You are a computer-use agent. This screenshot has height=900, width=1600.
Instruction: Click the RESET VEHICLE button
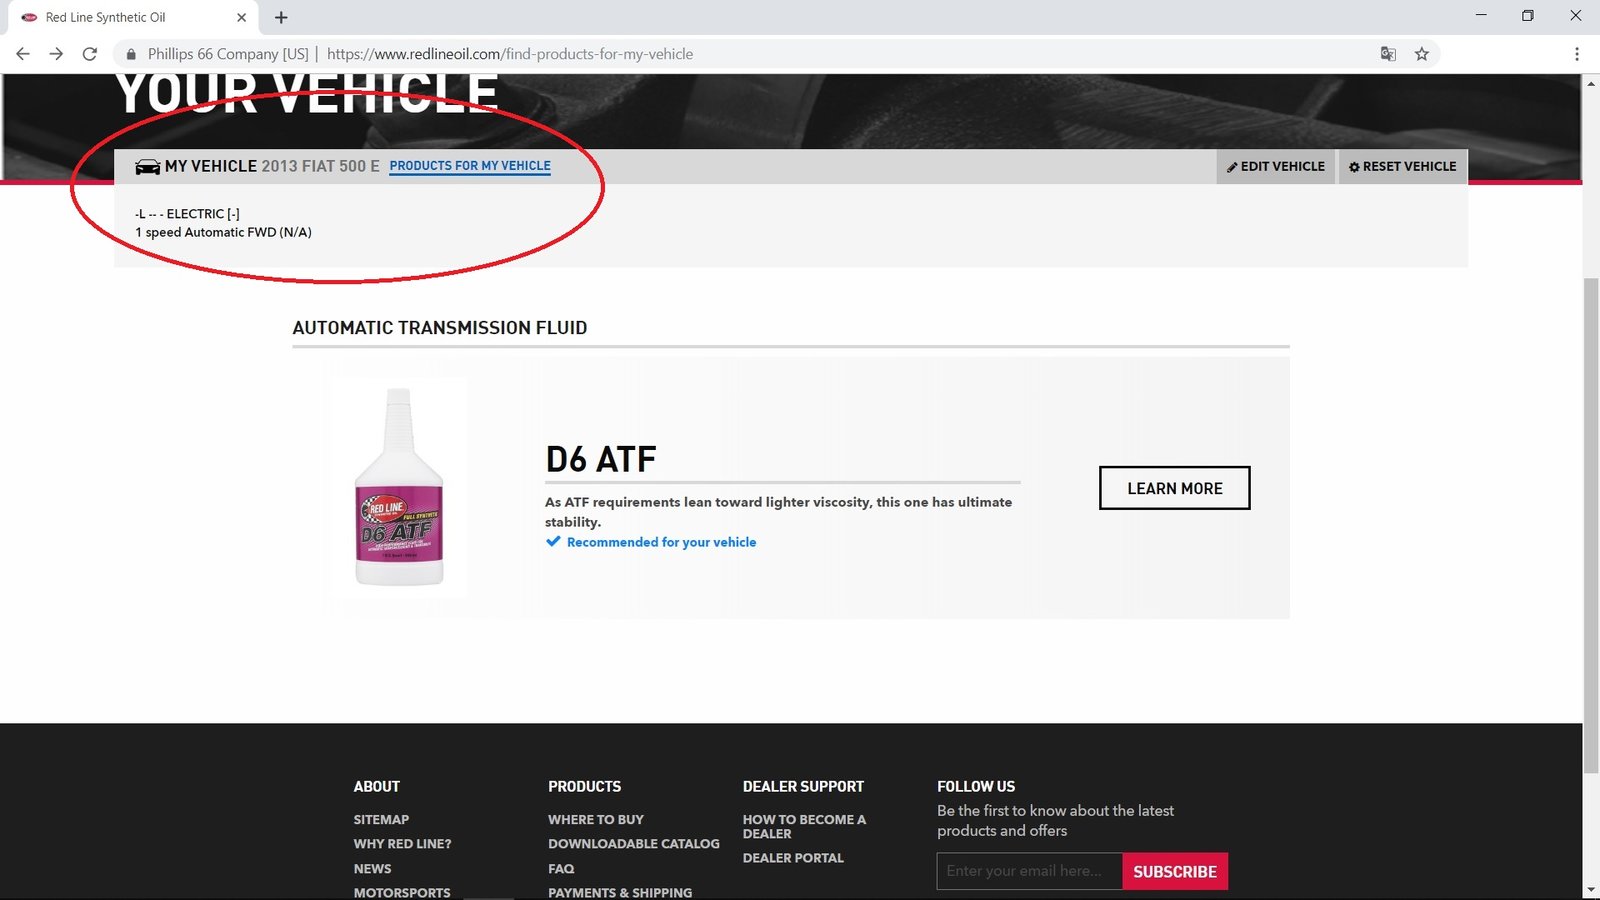[x=1402, y=166]
